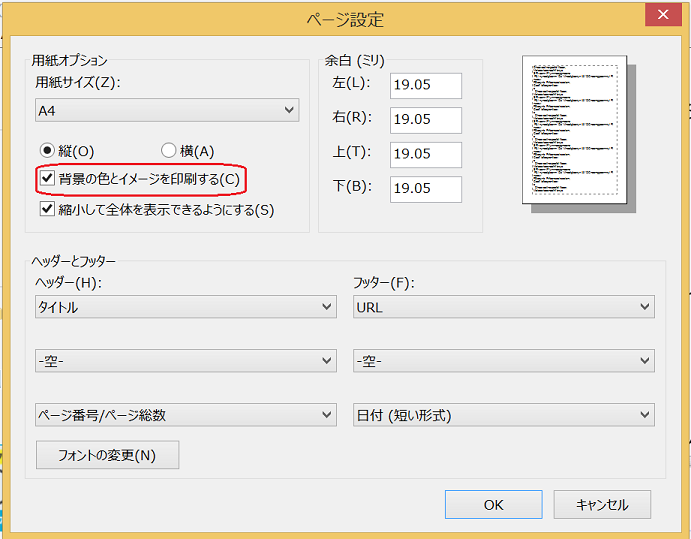This screenshot has width=691, height=539.
Task: Click the キャンセル button
Action: tap(602, 505)
